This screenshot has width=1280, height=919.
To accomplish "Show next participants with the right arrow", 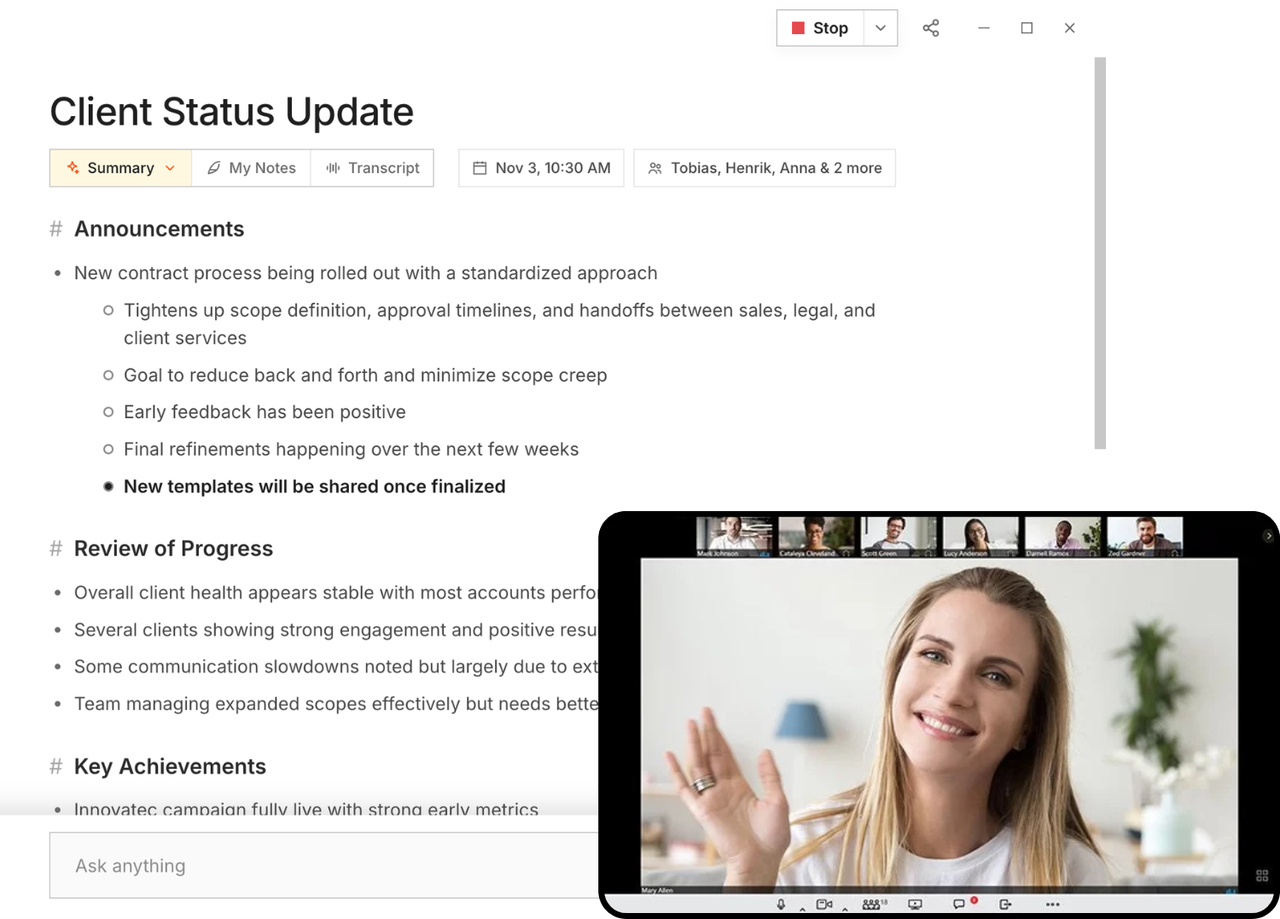I will click(x=1269, y=536).
